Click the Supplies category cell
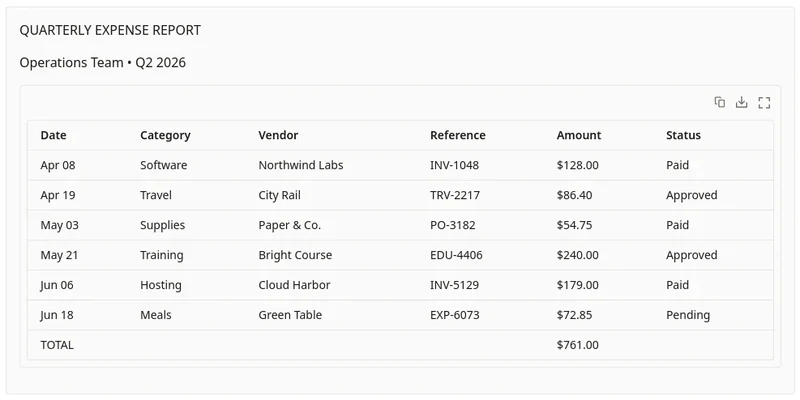 162,226
